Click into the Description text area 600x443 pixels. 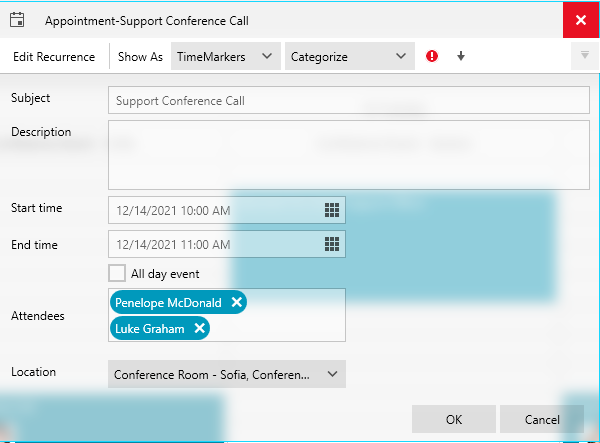click(349, 155)
